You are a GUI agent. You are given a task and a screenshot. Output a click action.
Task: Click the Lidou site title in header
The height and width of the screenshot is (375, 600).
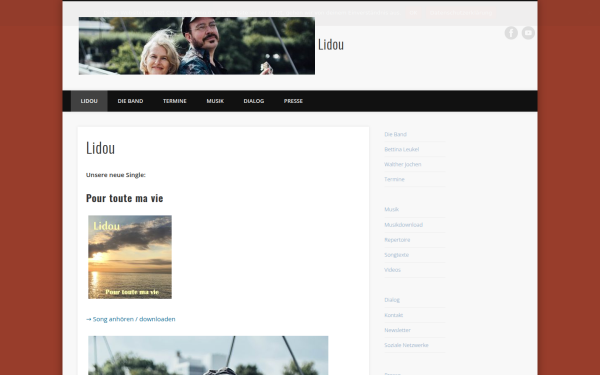(x=331, y=44)
